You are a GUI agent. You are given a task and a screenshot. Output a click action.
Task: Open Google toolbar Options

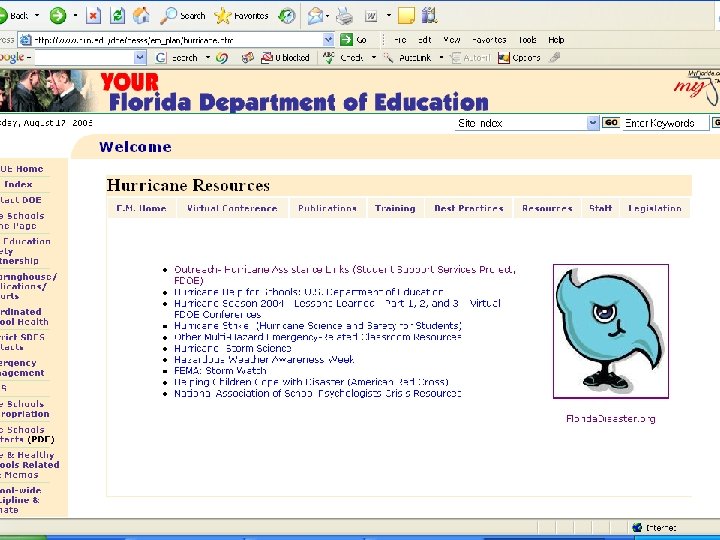pyautogui.click(x=519, y=58)
